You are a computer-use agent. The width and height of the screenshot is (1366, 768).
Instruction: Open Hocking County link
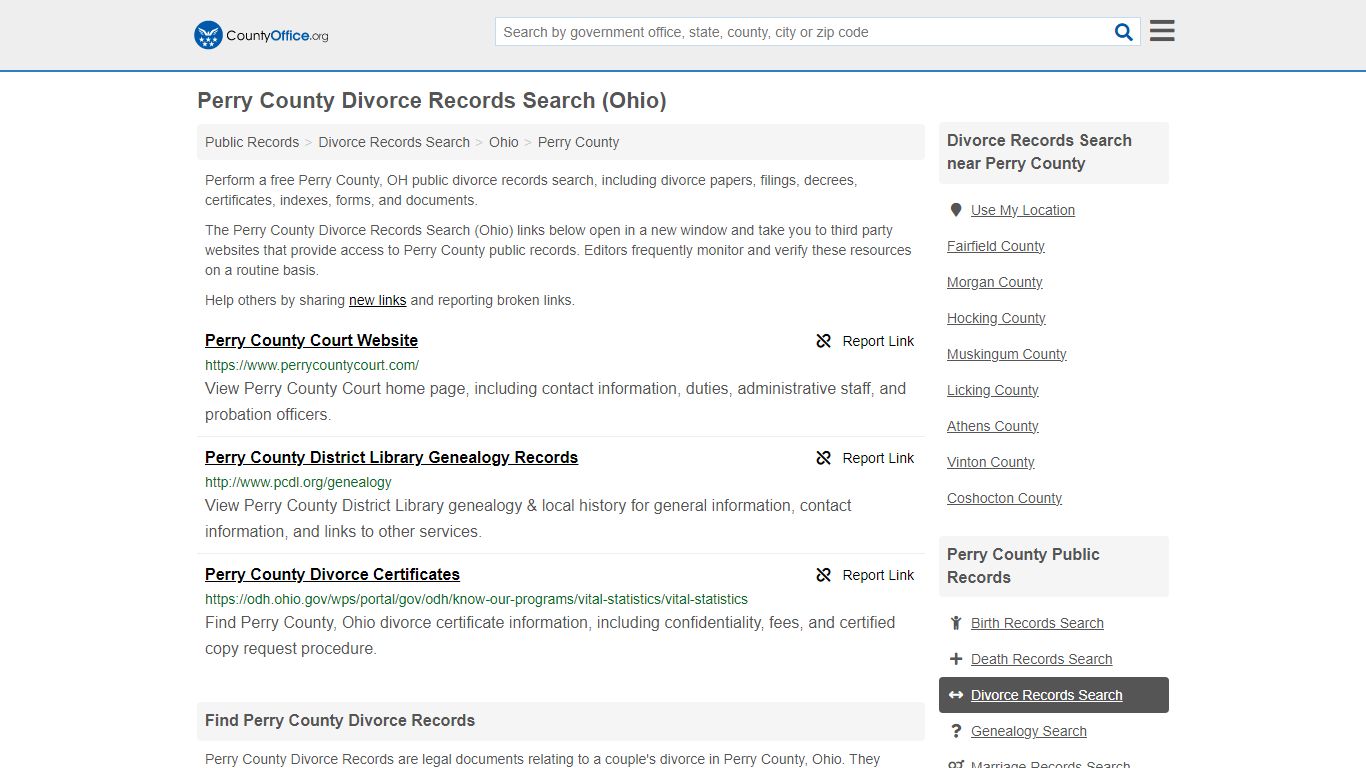[996, 318]
